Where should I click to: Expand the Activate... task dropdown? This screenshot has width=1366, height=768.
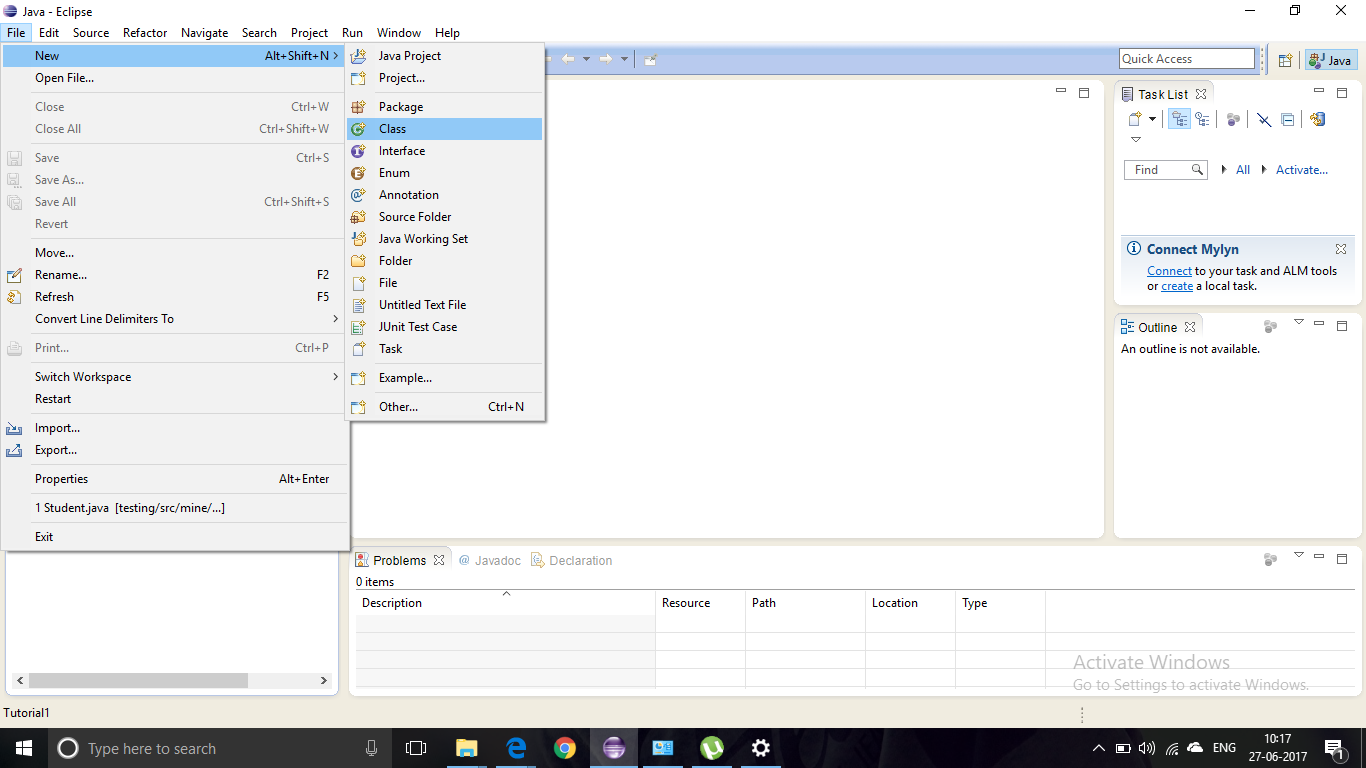coord(1264,170)
